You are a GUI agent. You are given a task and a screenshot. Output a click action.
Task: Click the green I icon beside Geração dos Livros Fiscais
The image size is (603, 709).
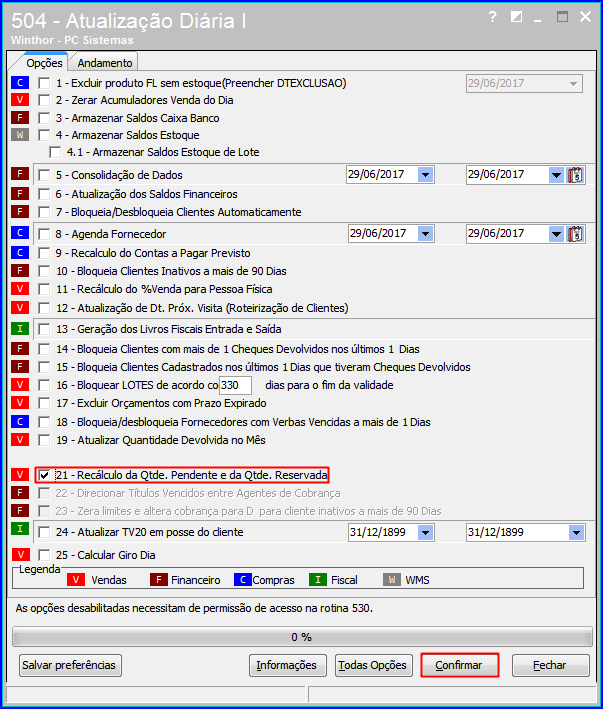point(20,328)
